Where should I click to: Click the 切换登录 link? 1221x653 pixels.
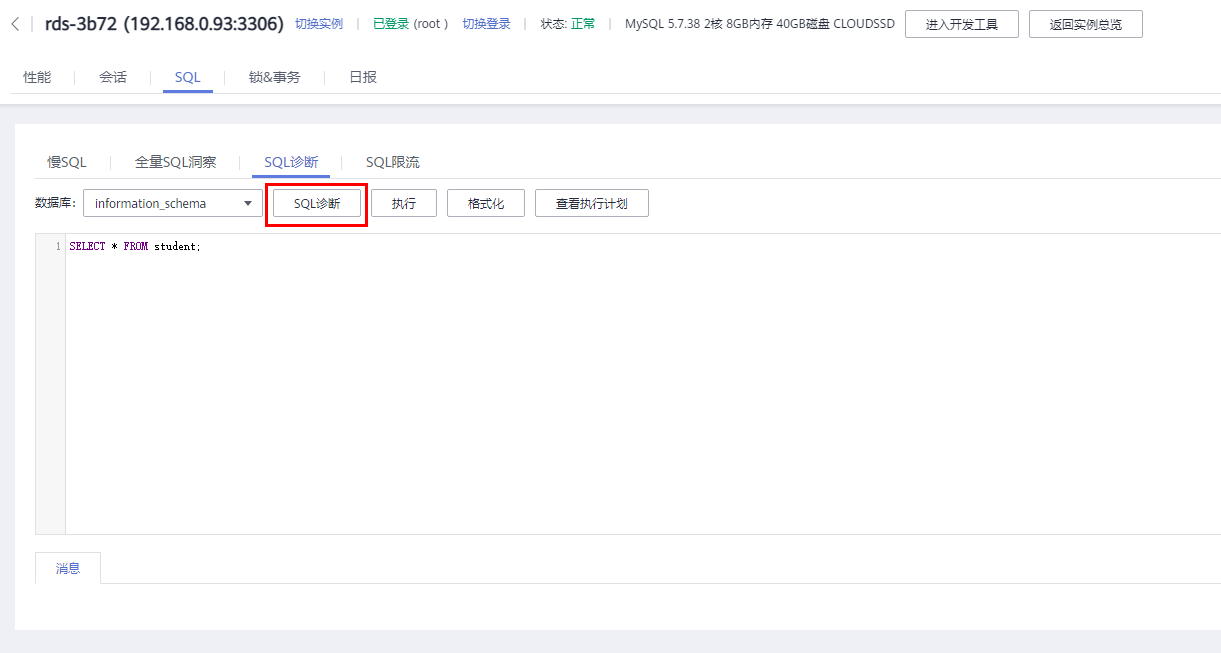click(x=486, y=24)
